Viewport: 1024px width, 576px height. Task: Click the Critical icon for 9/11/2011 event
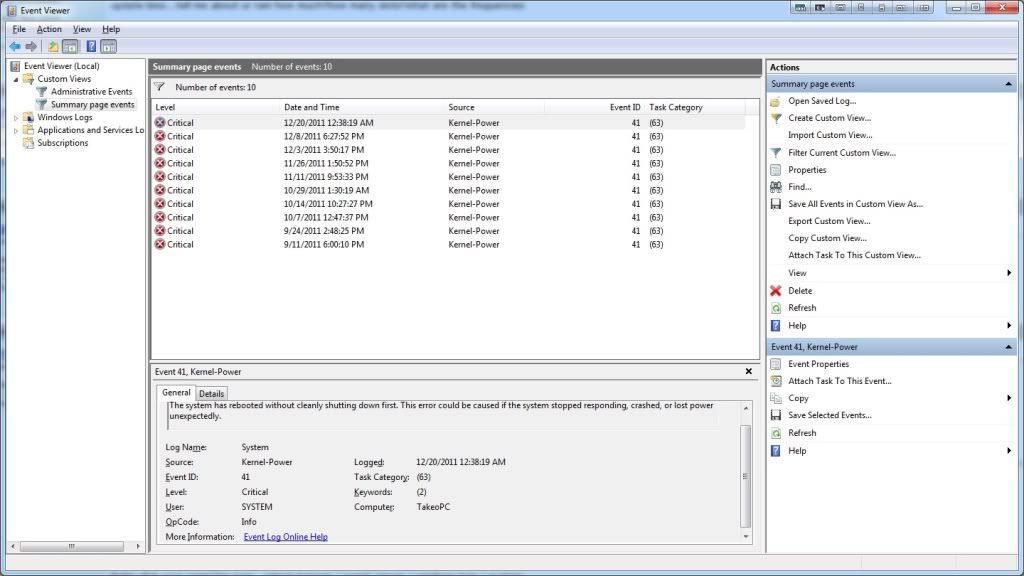160,244
